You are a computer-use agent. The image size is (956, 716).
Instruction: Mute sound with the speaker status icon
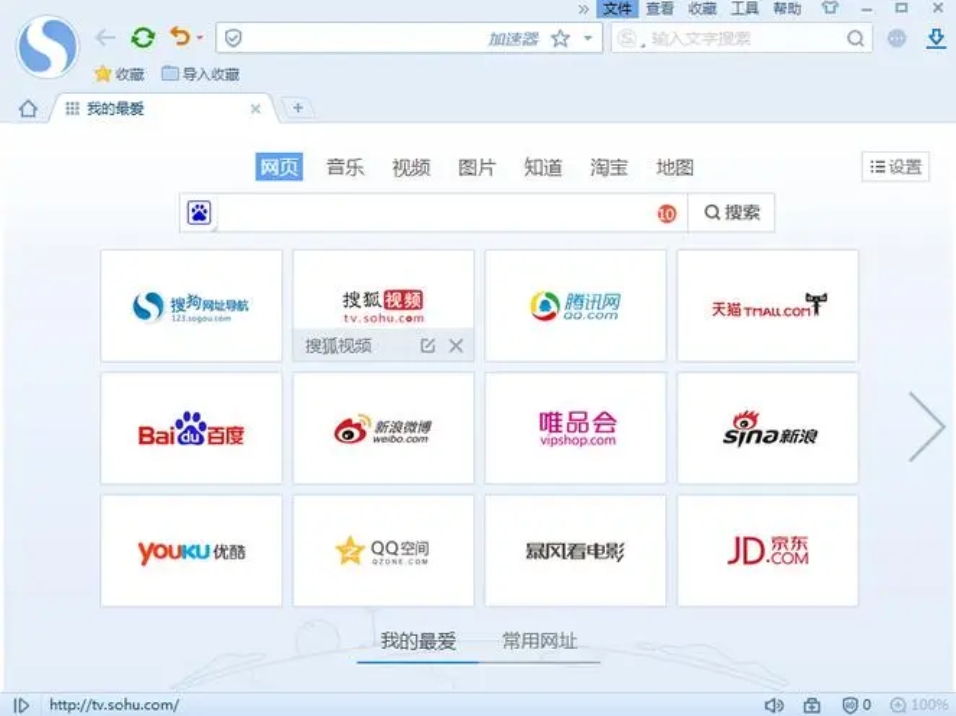[x=774, y=706]
